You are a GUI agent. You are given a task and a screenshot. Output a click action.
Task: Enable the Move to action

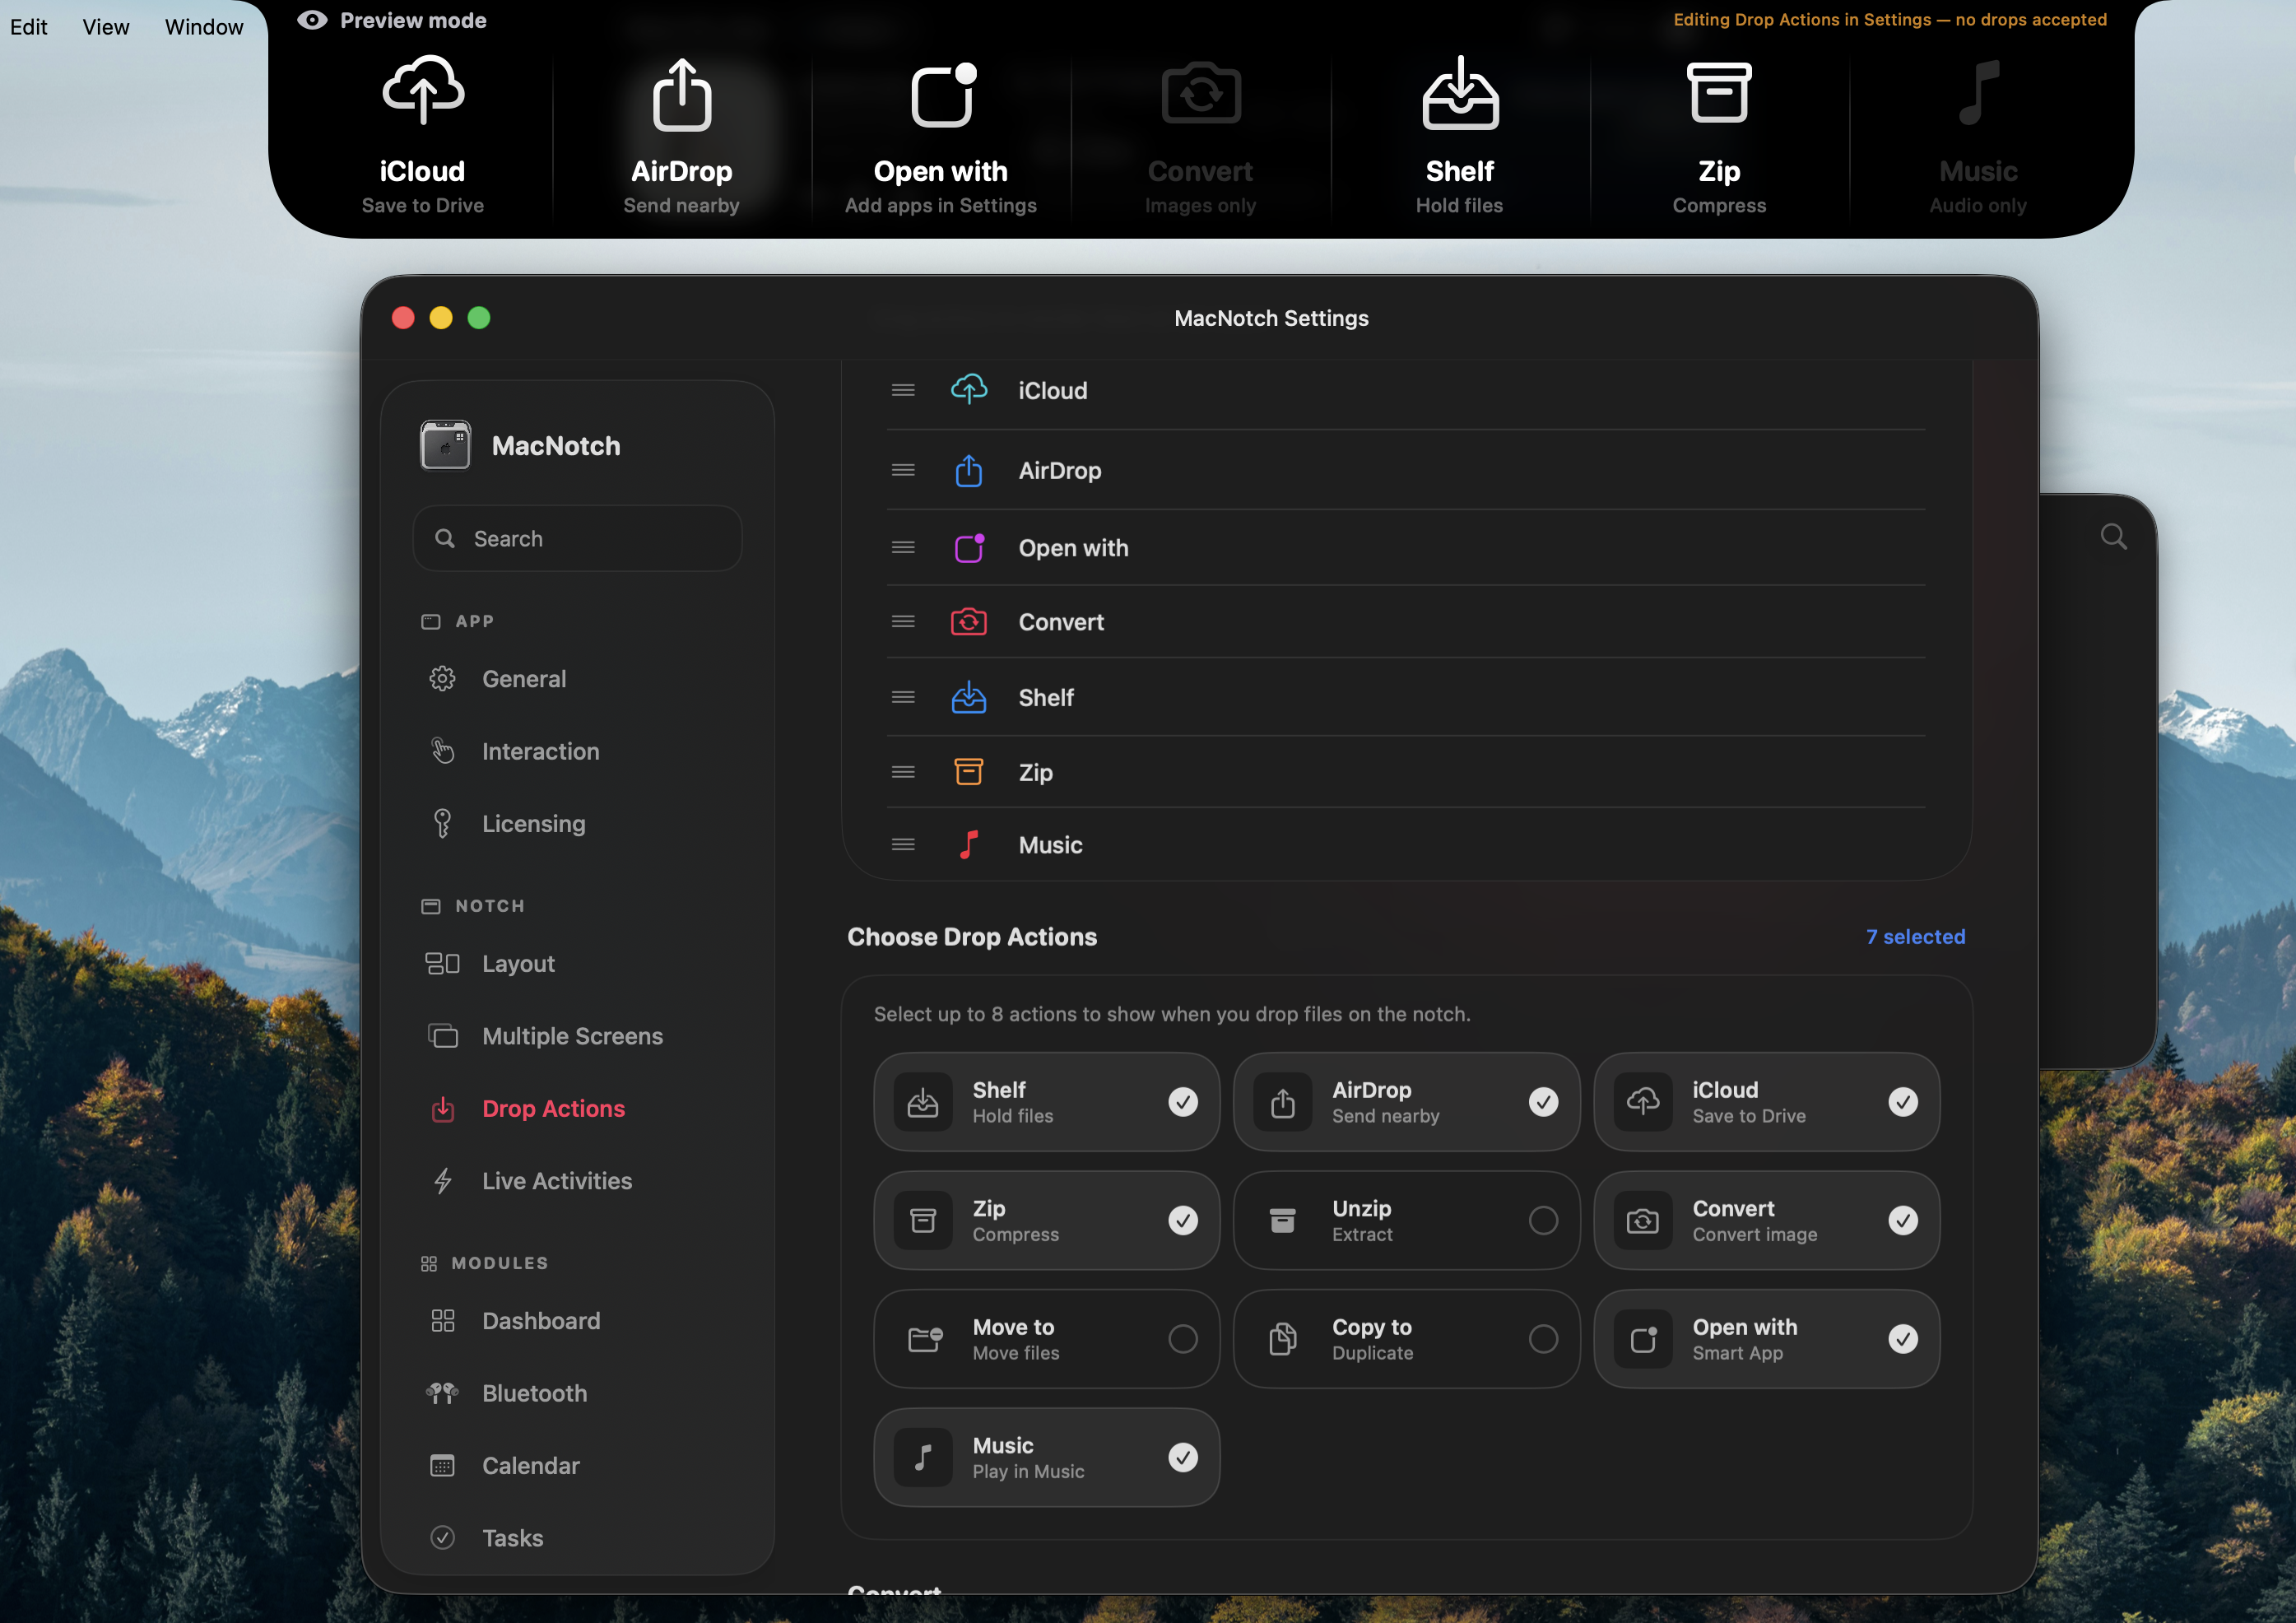click(1182, 1339)
